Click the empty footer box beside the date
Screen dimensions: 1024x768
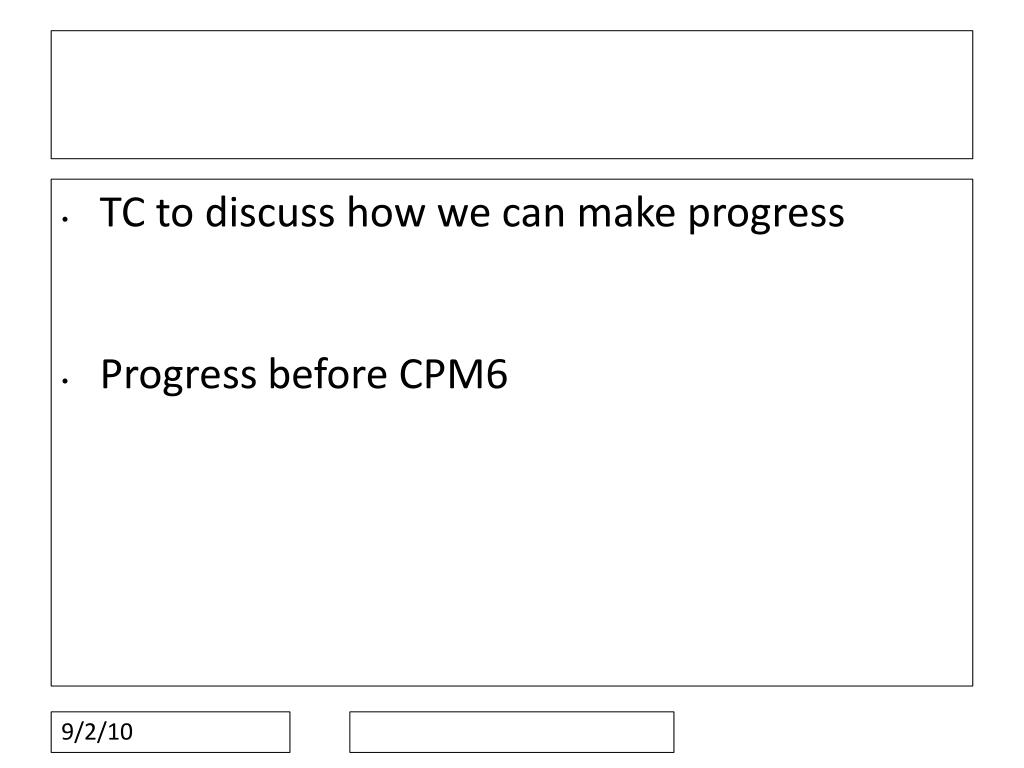511,731
